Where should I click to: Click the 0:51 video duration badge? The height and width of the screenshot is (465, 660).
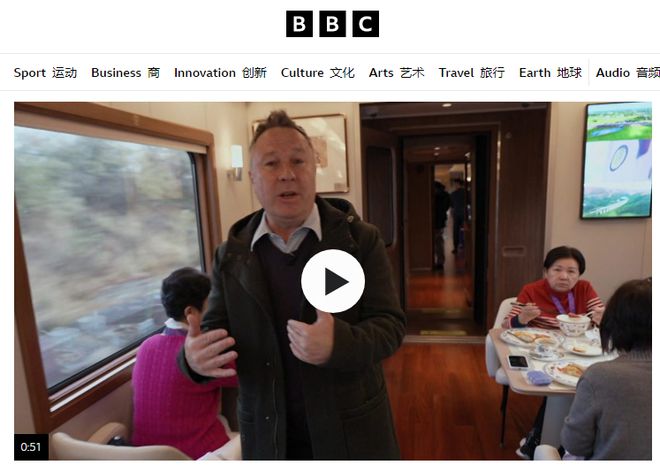pos(31,447)
